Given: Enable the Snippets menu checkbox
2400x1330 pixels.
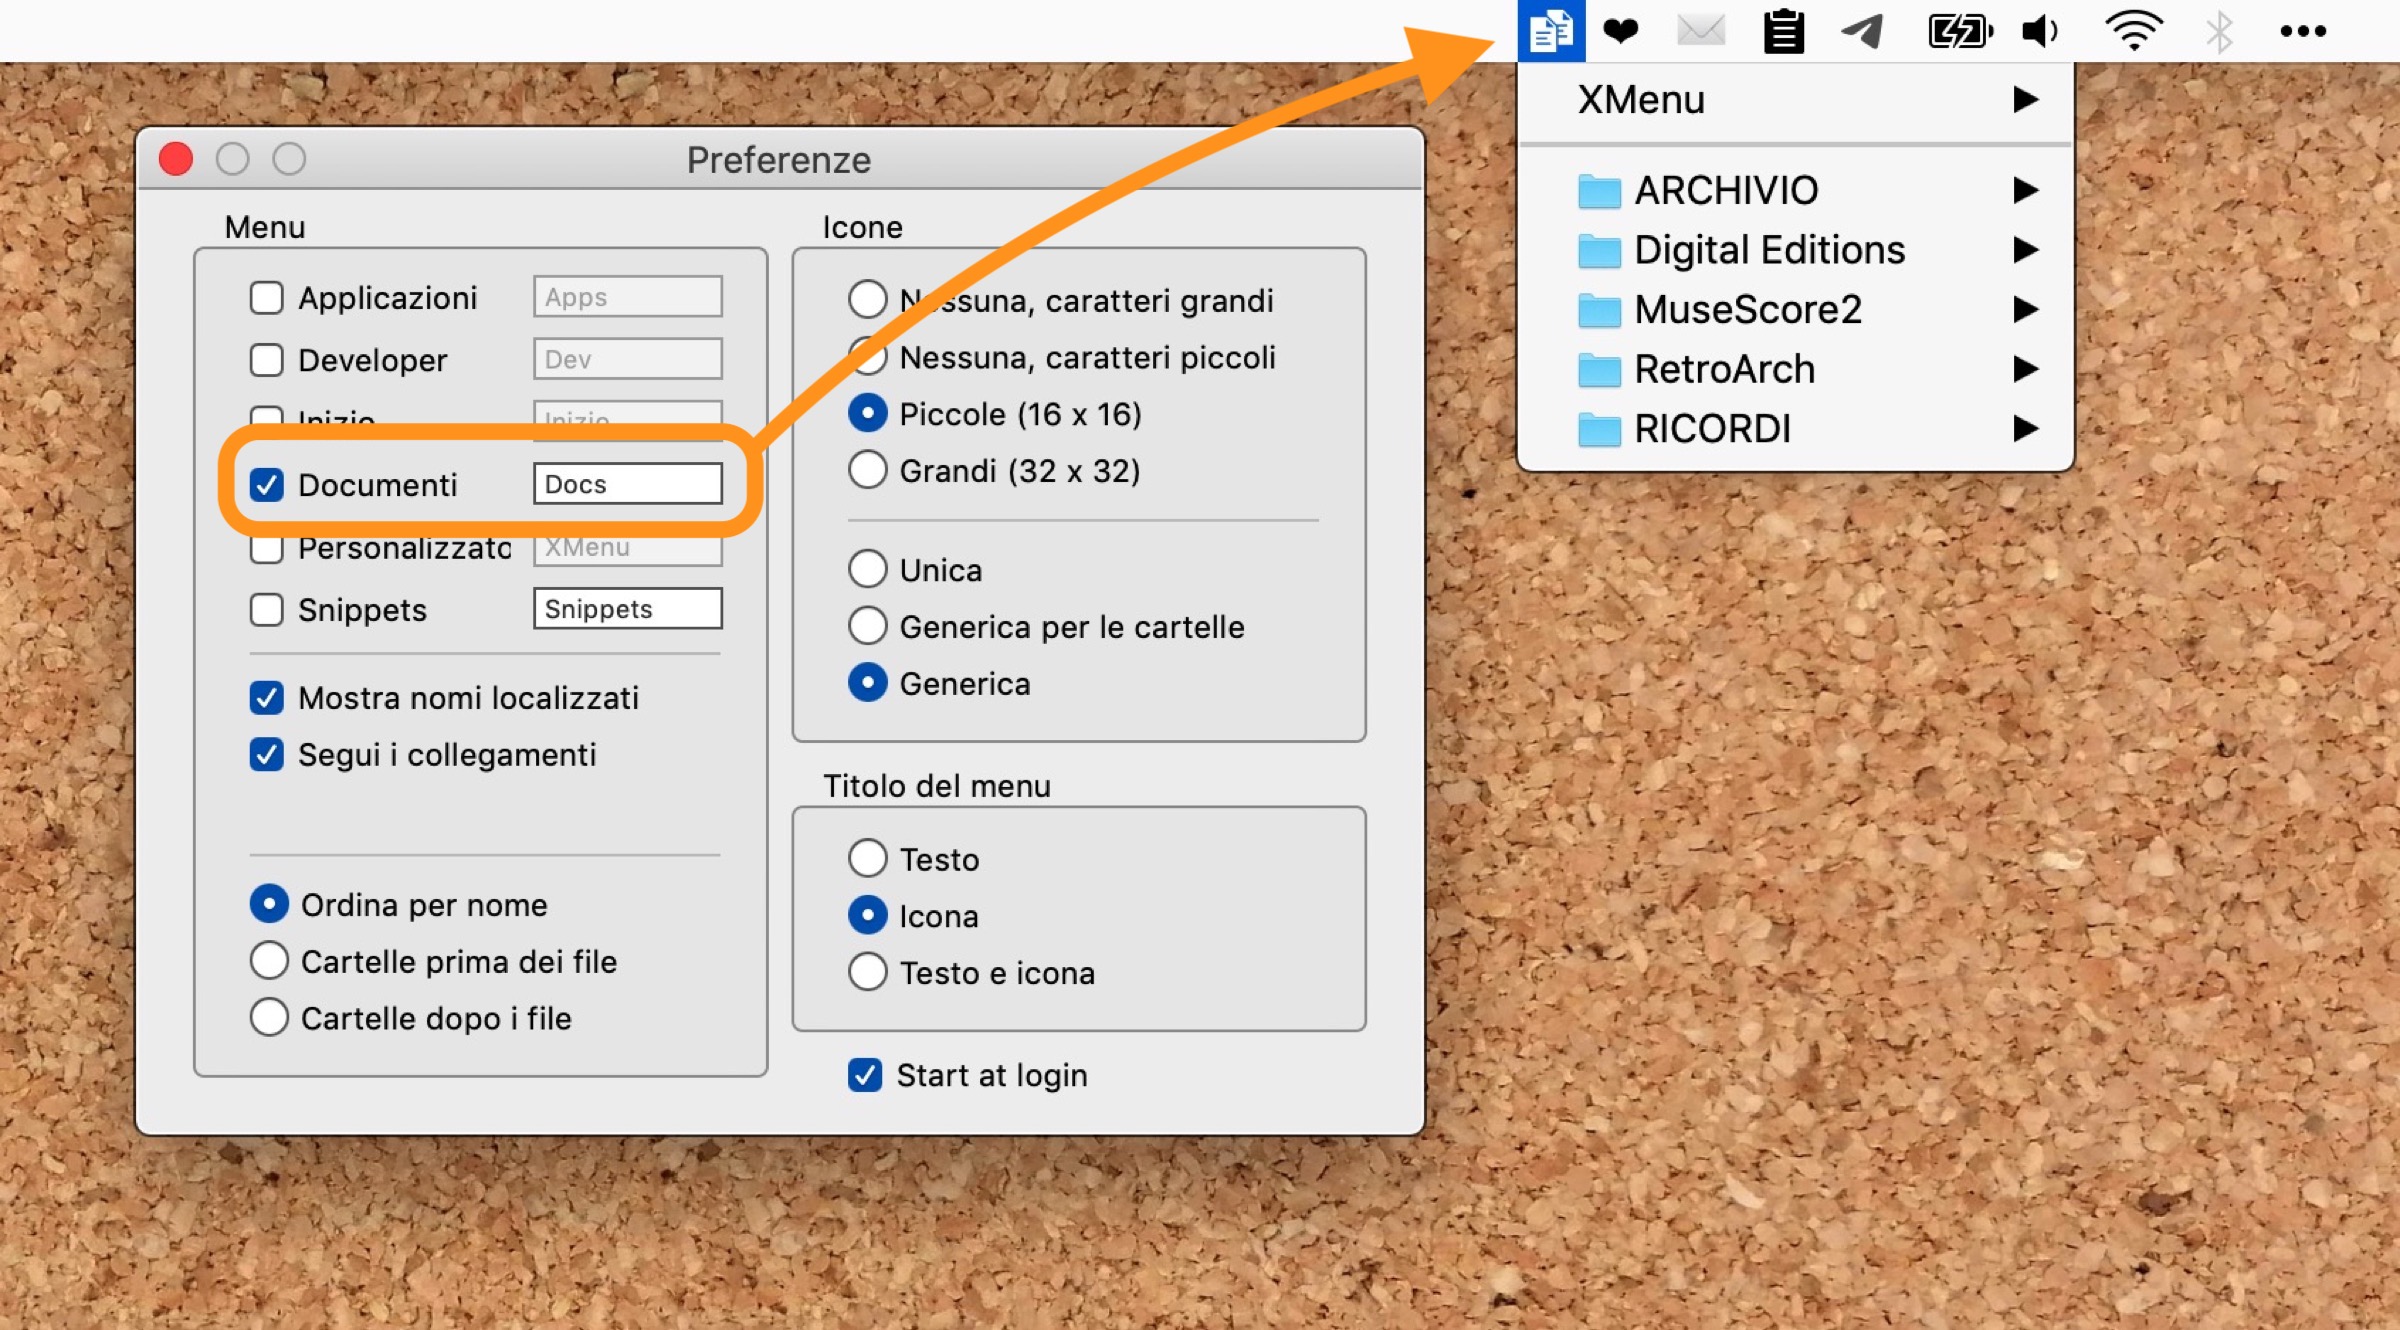Looking at the screenshot, I should [x=267, y=610].
